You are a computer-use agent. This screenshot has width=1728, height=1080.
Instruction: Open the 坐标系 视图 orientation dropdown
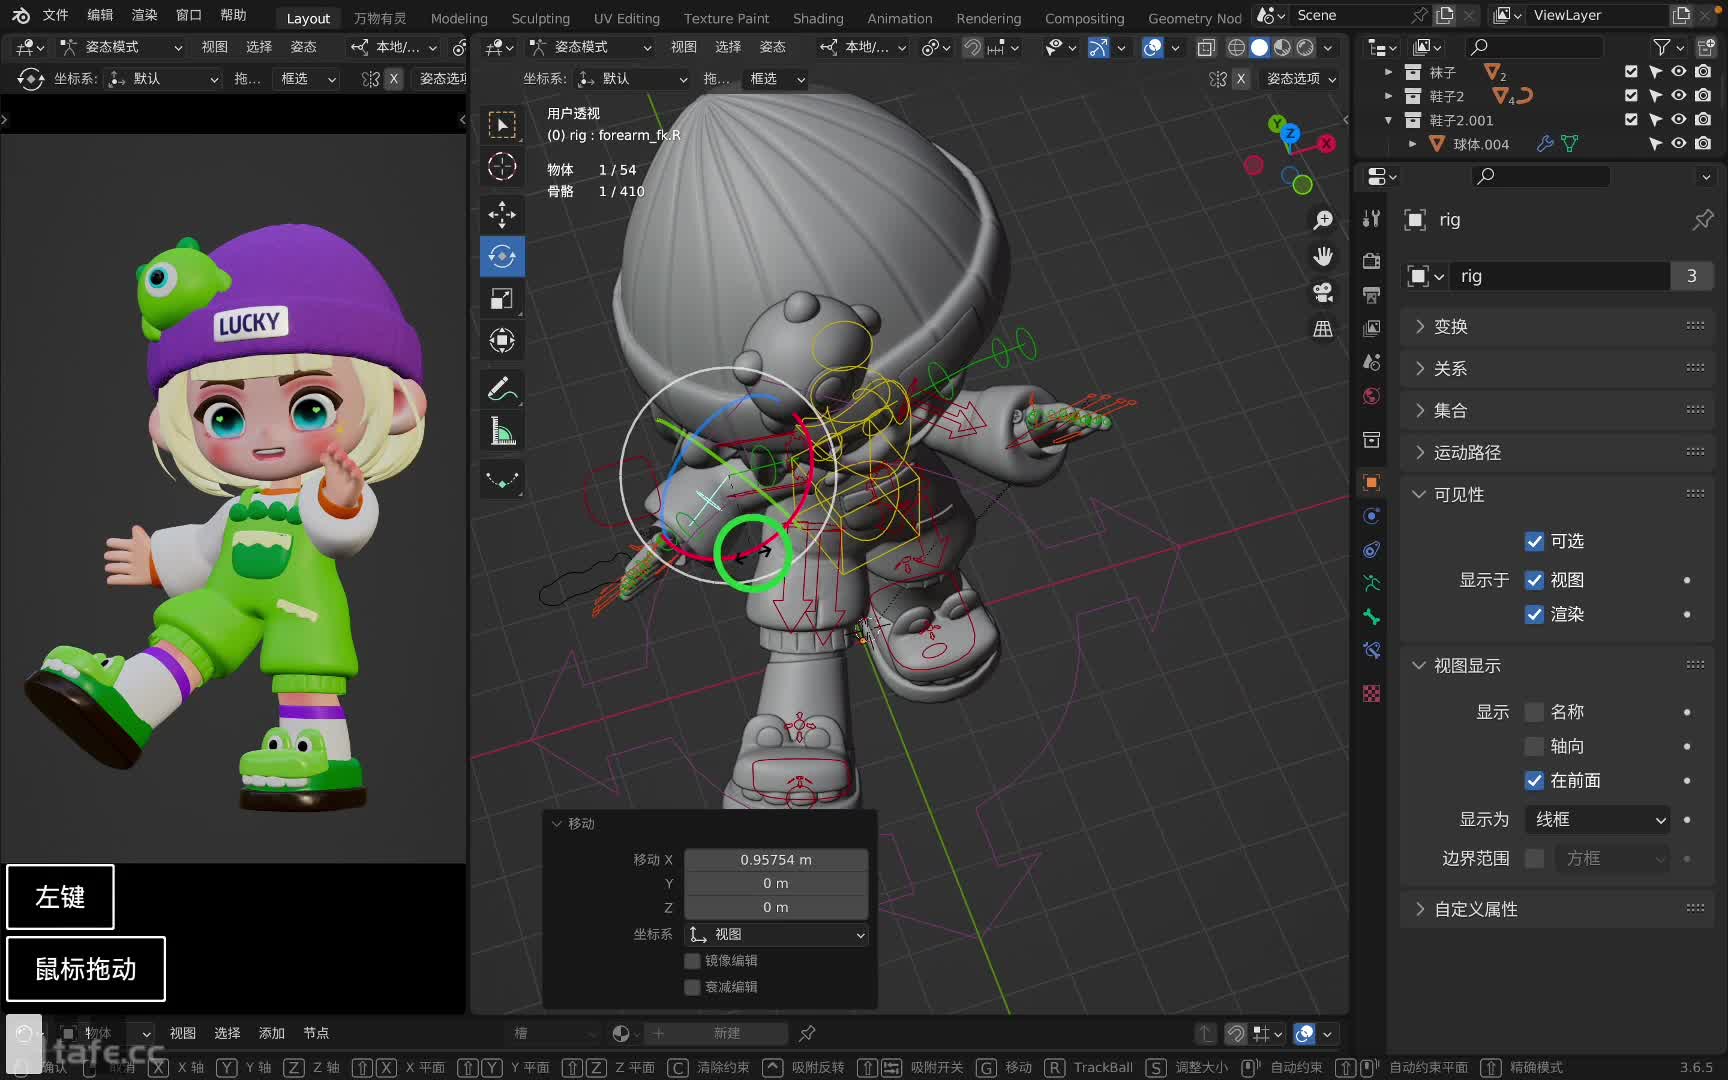pos(776,934)
